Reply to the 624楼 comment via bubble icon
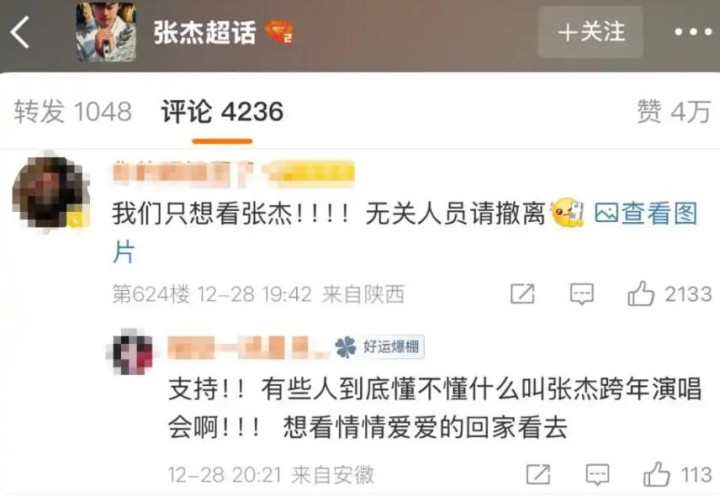The width and height of the screenshot is (720, 496). coord(582,294)
